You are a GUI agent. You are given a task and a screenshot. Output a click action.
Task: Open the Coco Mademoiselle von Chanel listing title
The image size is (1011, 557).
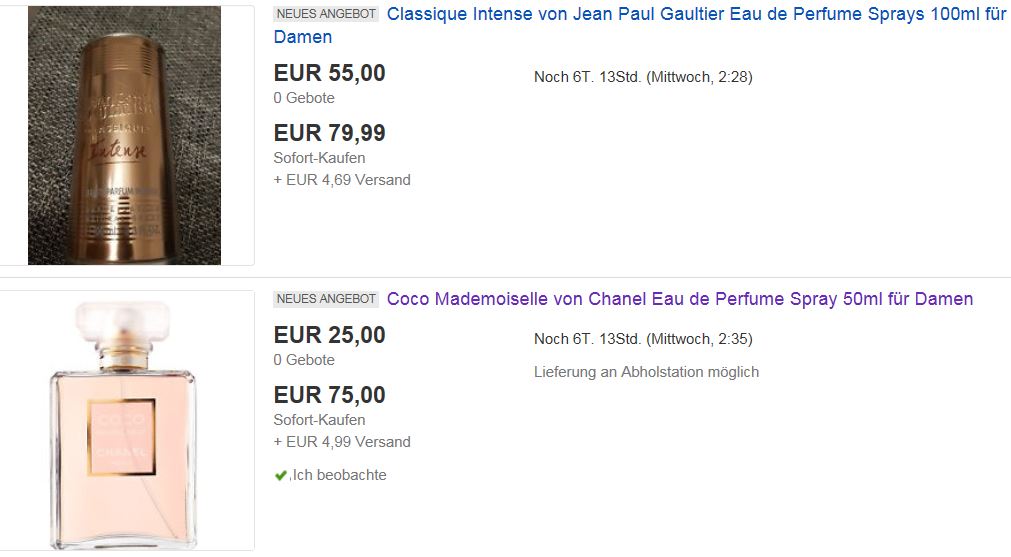[680, 299]
